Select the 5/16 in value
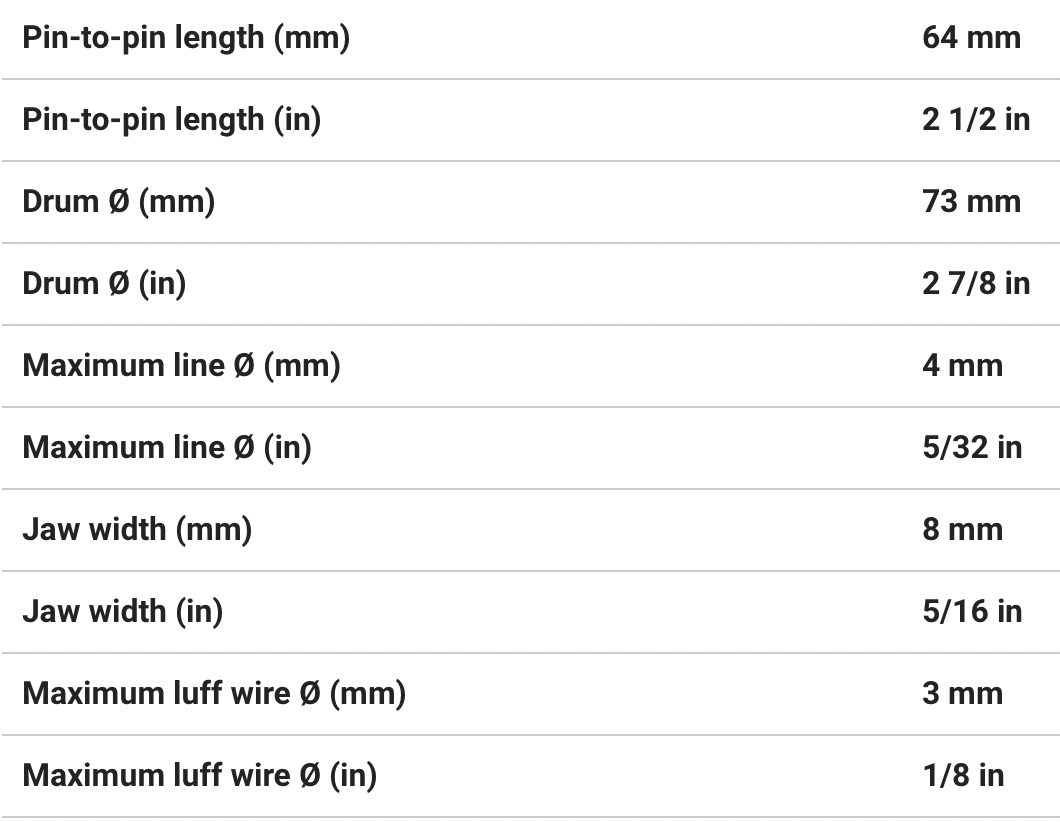This screenshot has height=822, width=1060. point(972,612)
